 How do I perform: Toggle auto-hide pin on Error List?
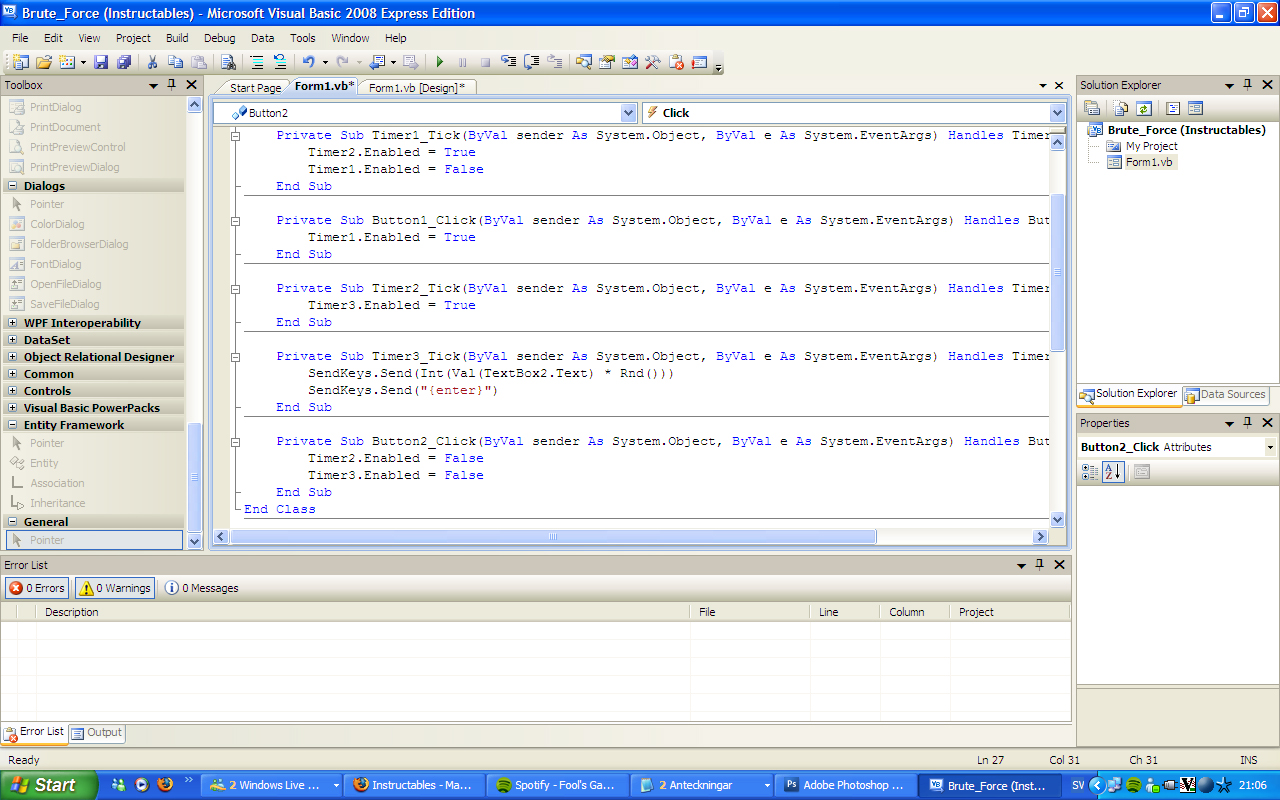tap(1040, 565)
